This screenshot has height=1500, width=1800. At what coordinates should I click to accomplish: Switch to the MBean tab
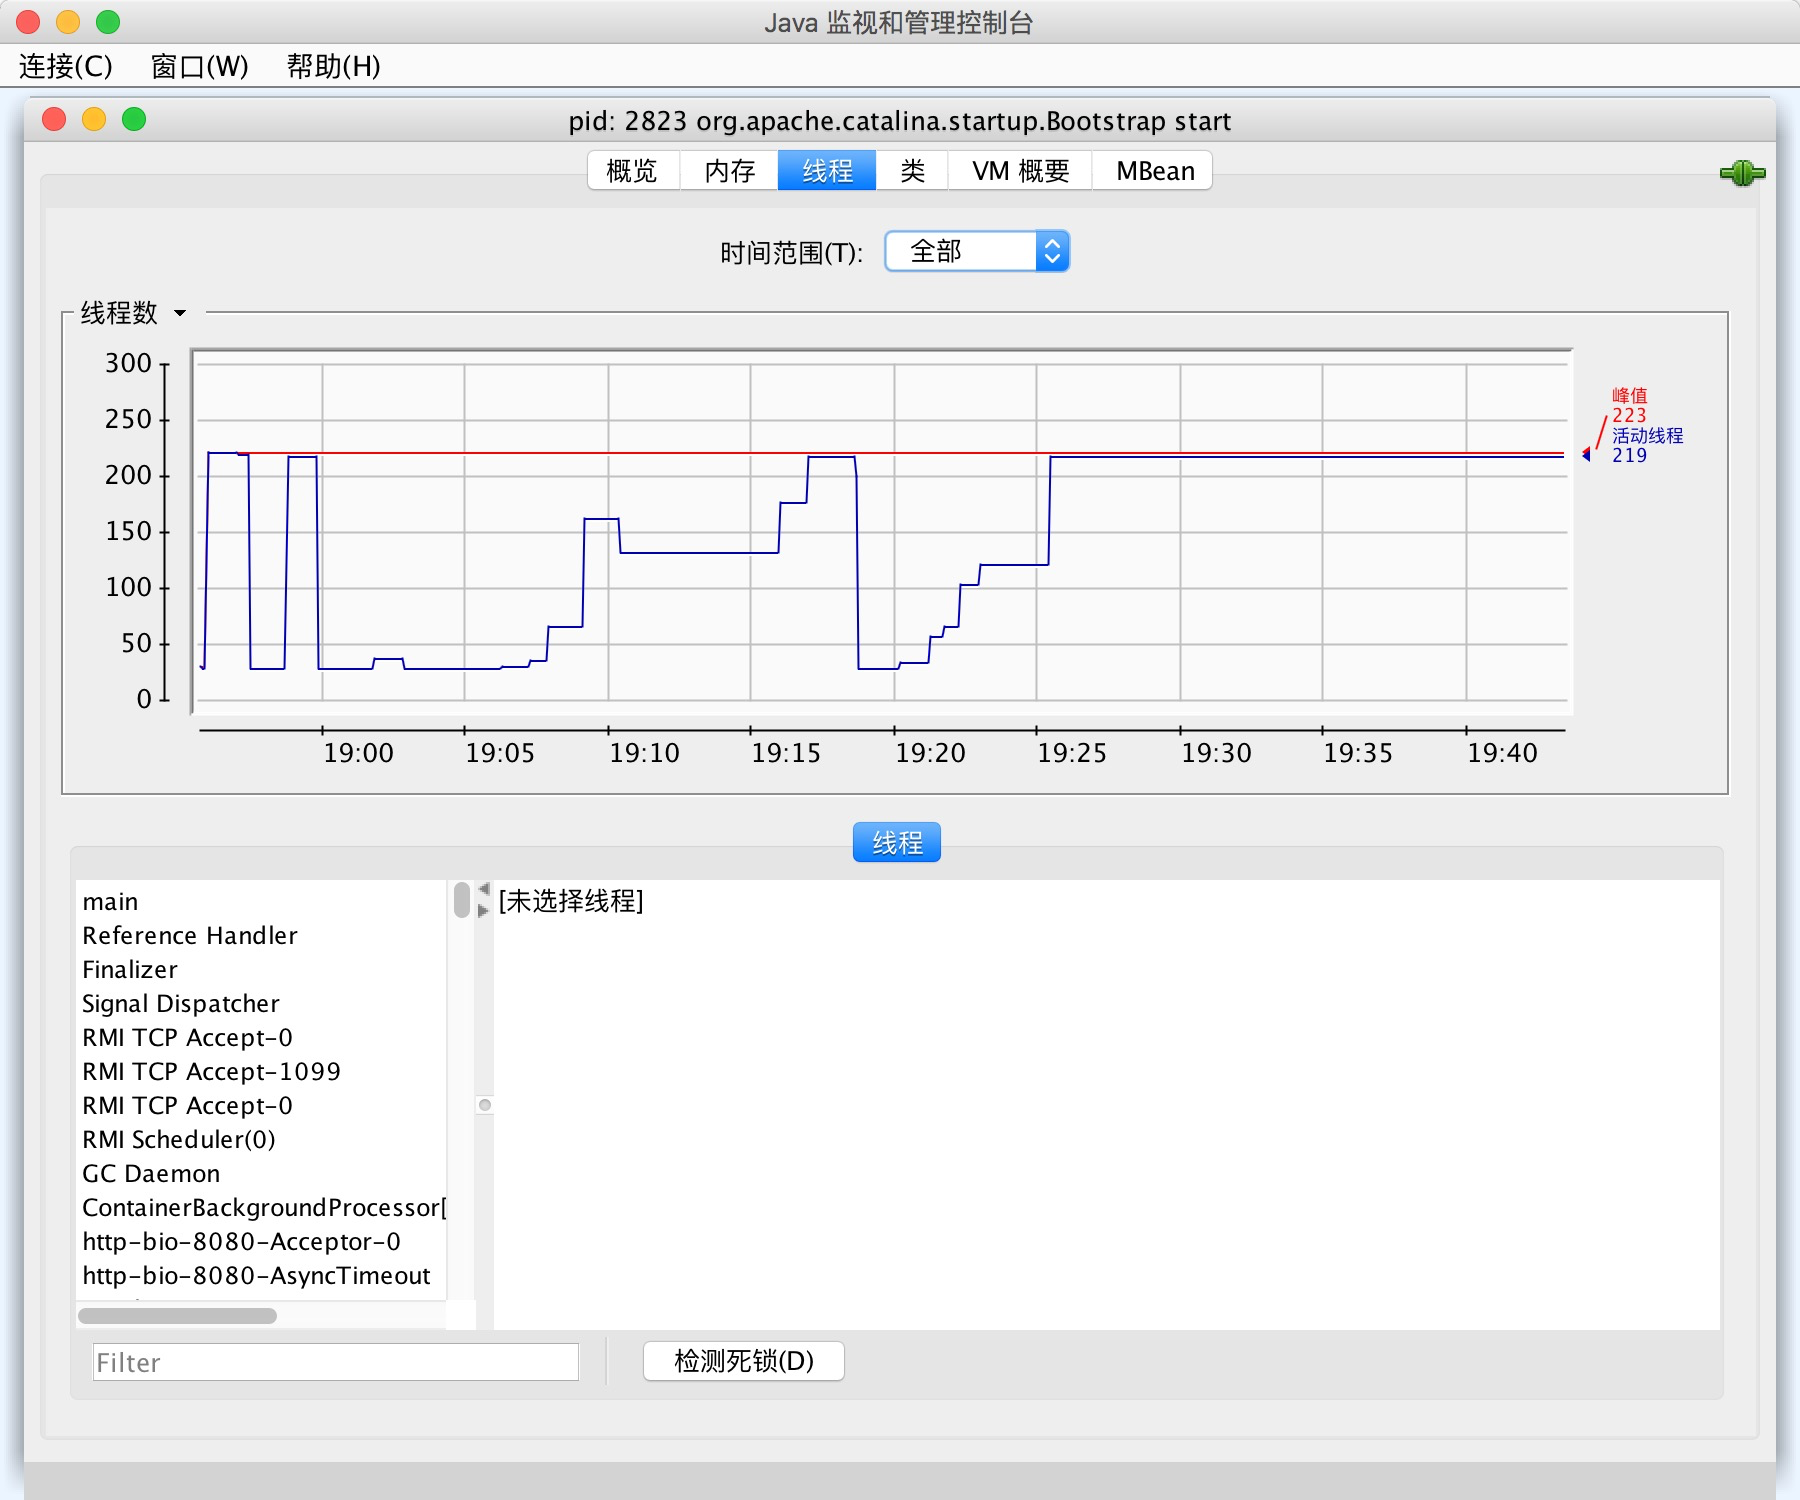pos(1154,171)
